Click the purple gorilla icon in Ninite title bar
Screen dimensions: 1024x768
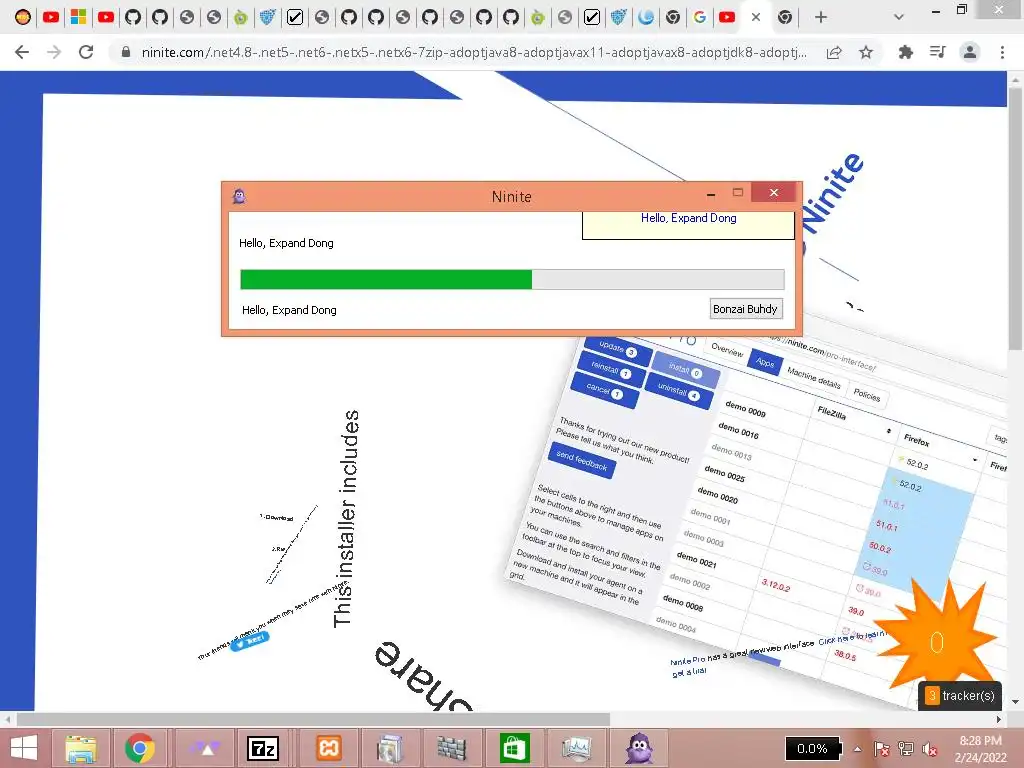pyautogui.click(x=239, y=196)
